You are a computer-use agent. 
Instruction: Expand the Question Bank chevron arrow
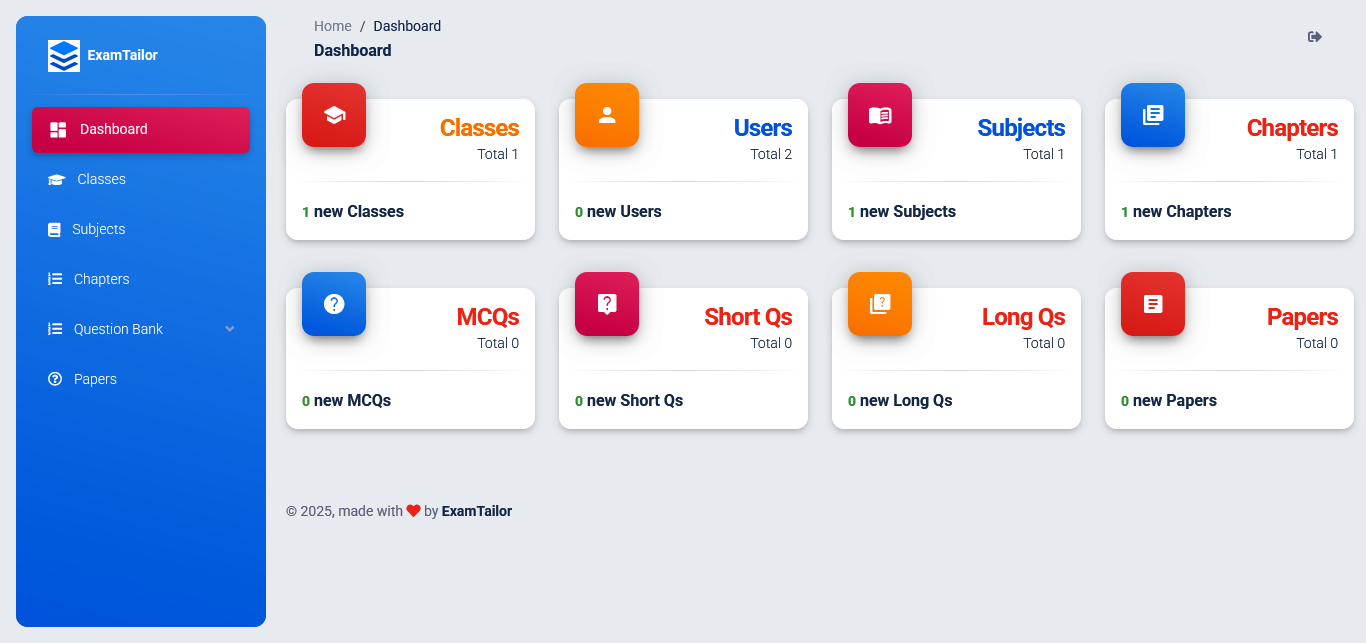click(x=230, y=329)
